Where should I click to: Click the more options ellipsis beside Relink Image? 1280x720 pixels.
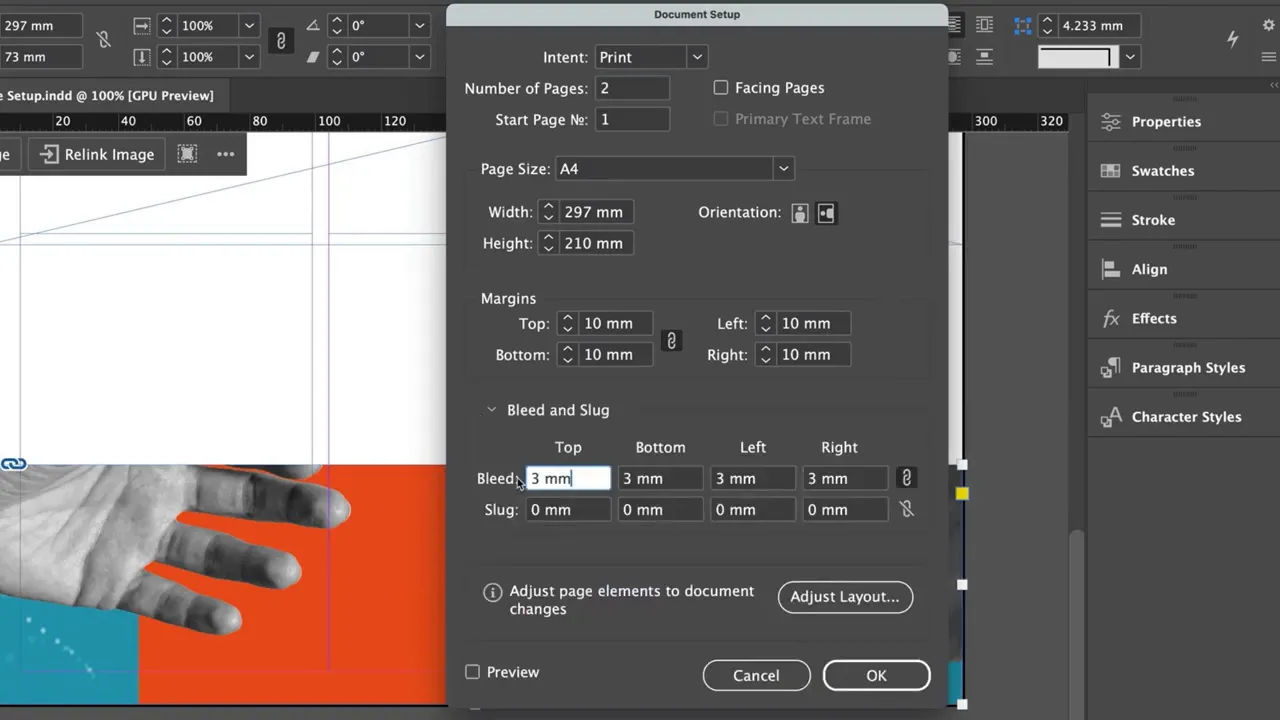(x=225, y=153)
